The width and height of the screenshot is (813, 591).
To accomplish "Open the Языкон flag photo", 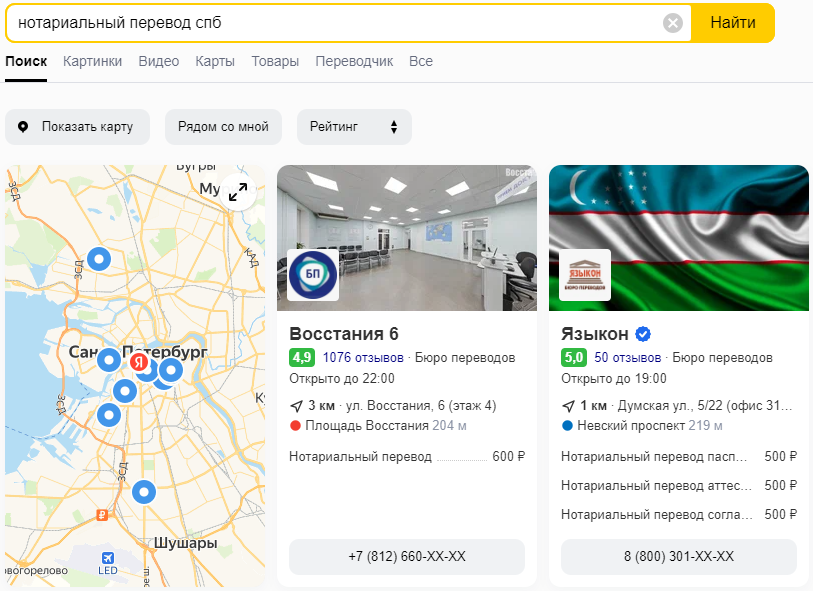I will click(679, 238).
